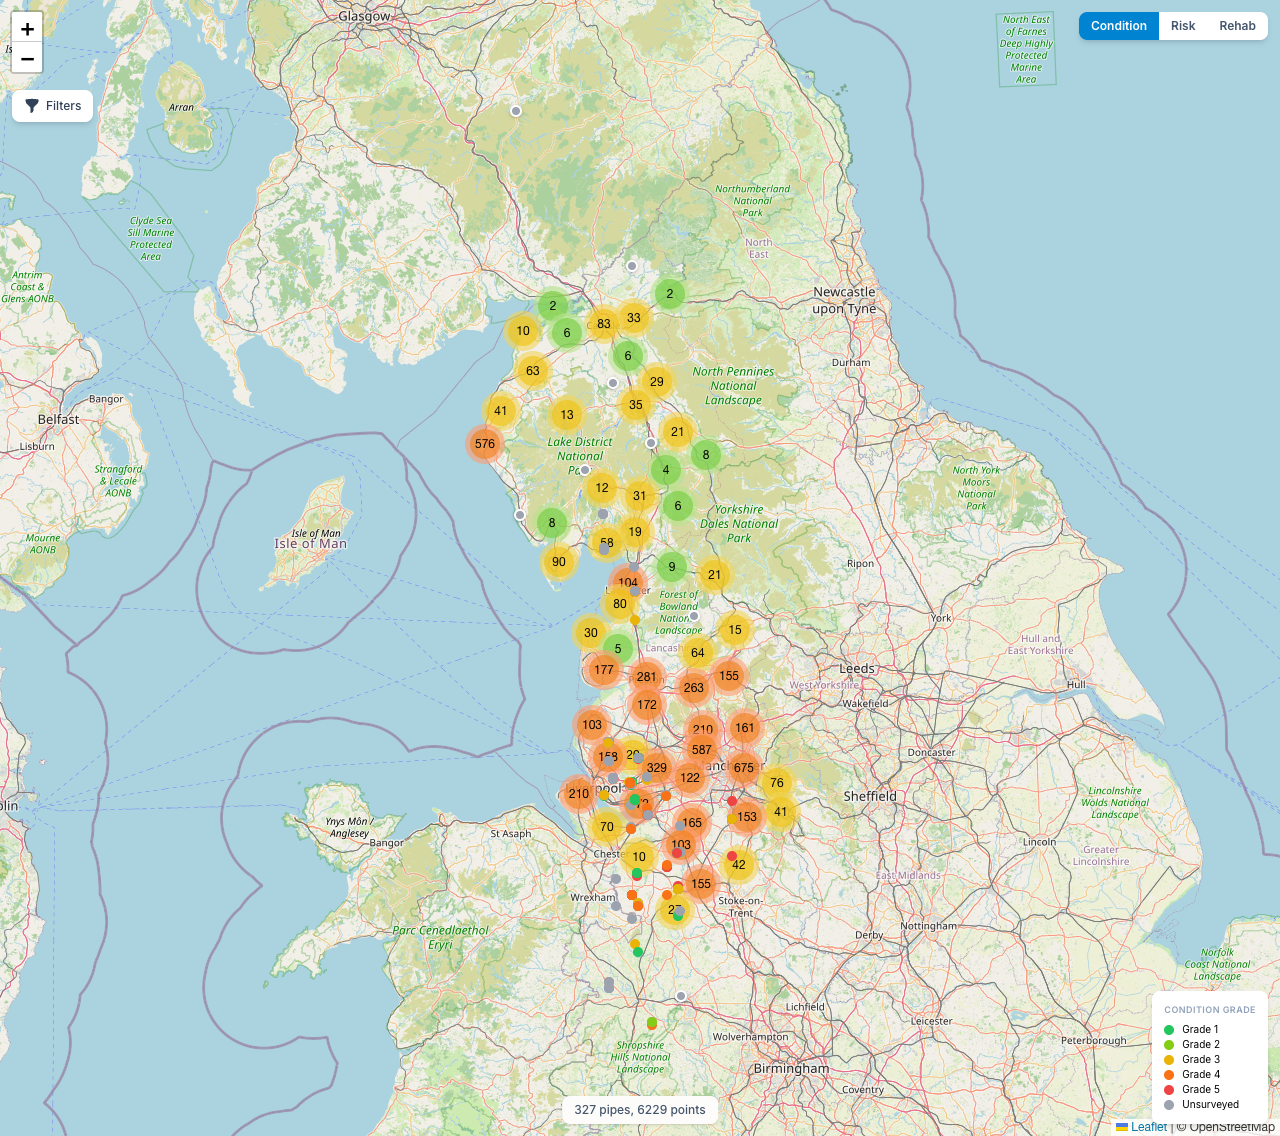Click the Grade 5 red legend swatch
The image size is (1280, 1136).
pyautogui.click(x=1169, y=1089)
